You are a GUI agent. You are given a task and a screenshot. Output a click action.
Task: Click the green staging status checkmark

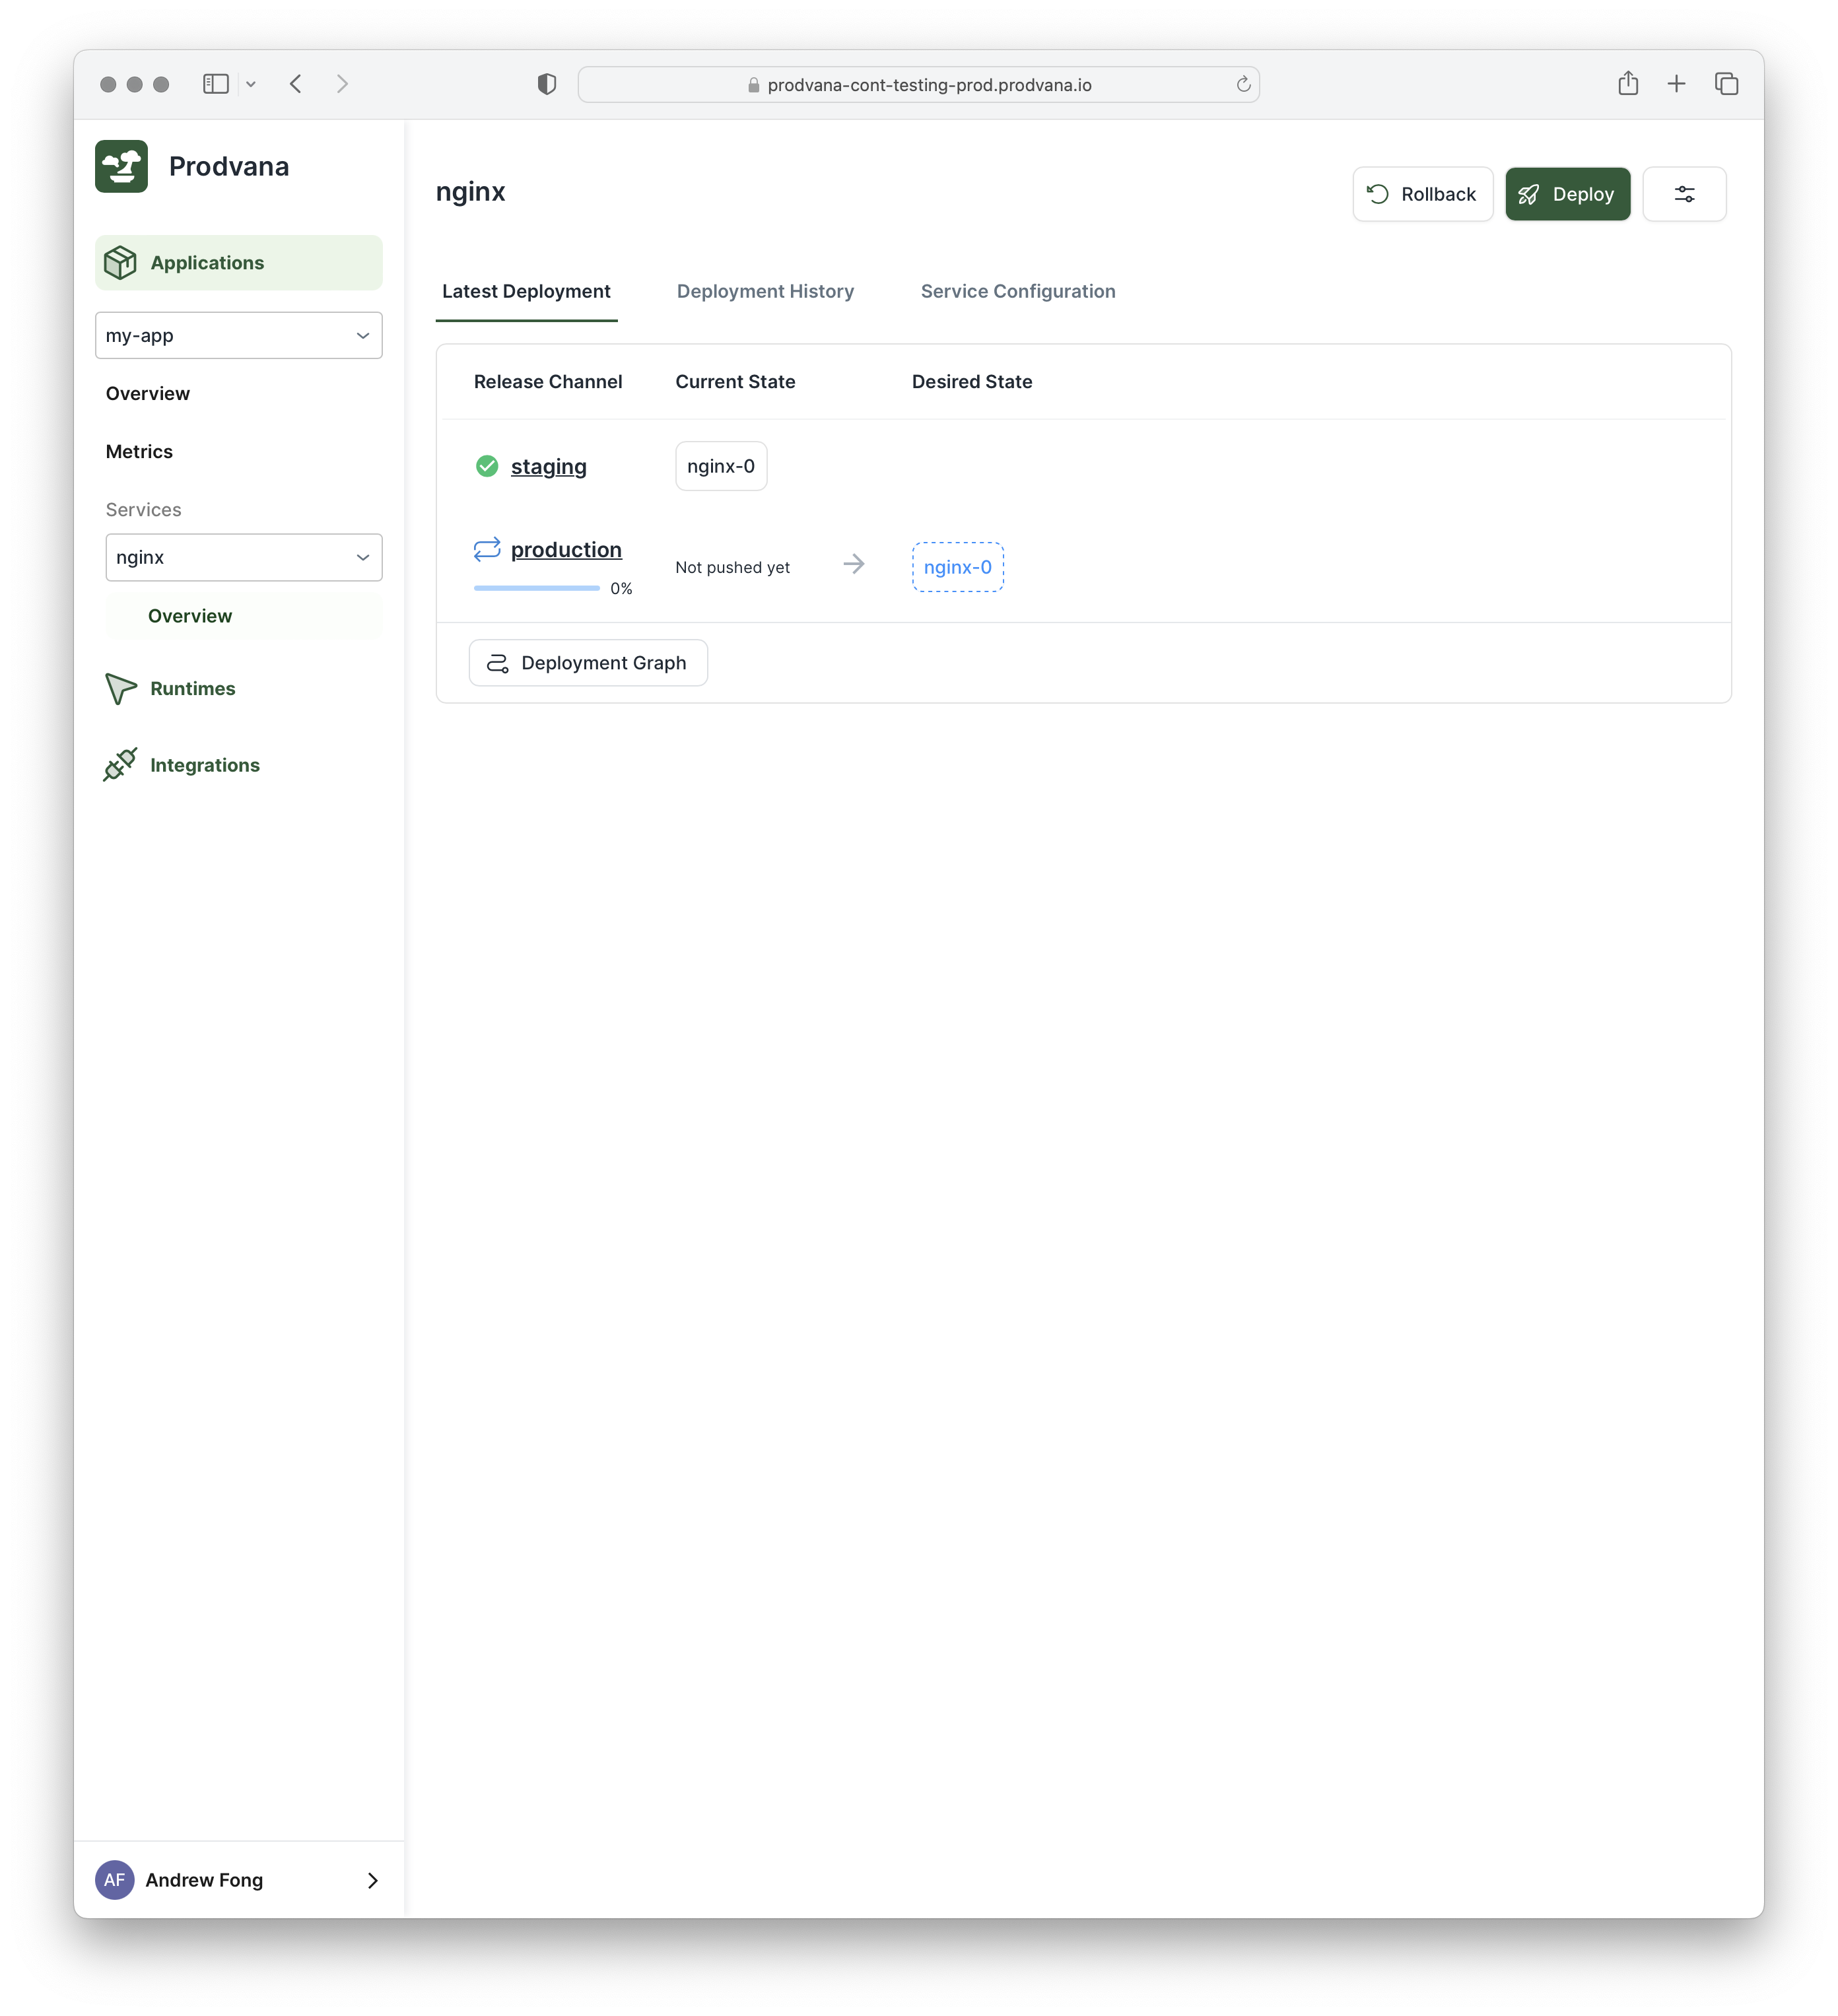coord(487,466)
